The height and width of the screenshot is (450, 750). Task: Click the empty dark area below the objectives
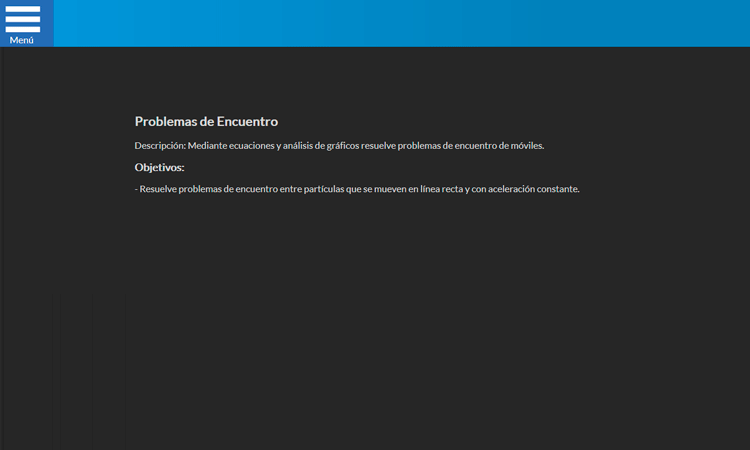(375, 320)
